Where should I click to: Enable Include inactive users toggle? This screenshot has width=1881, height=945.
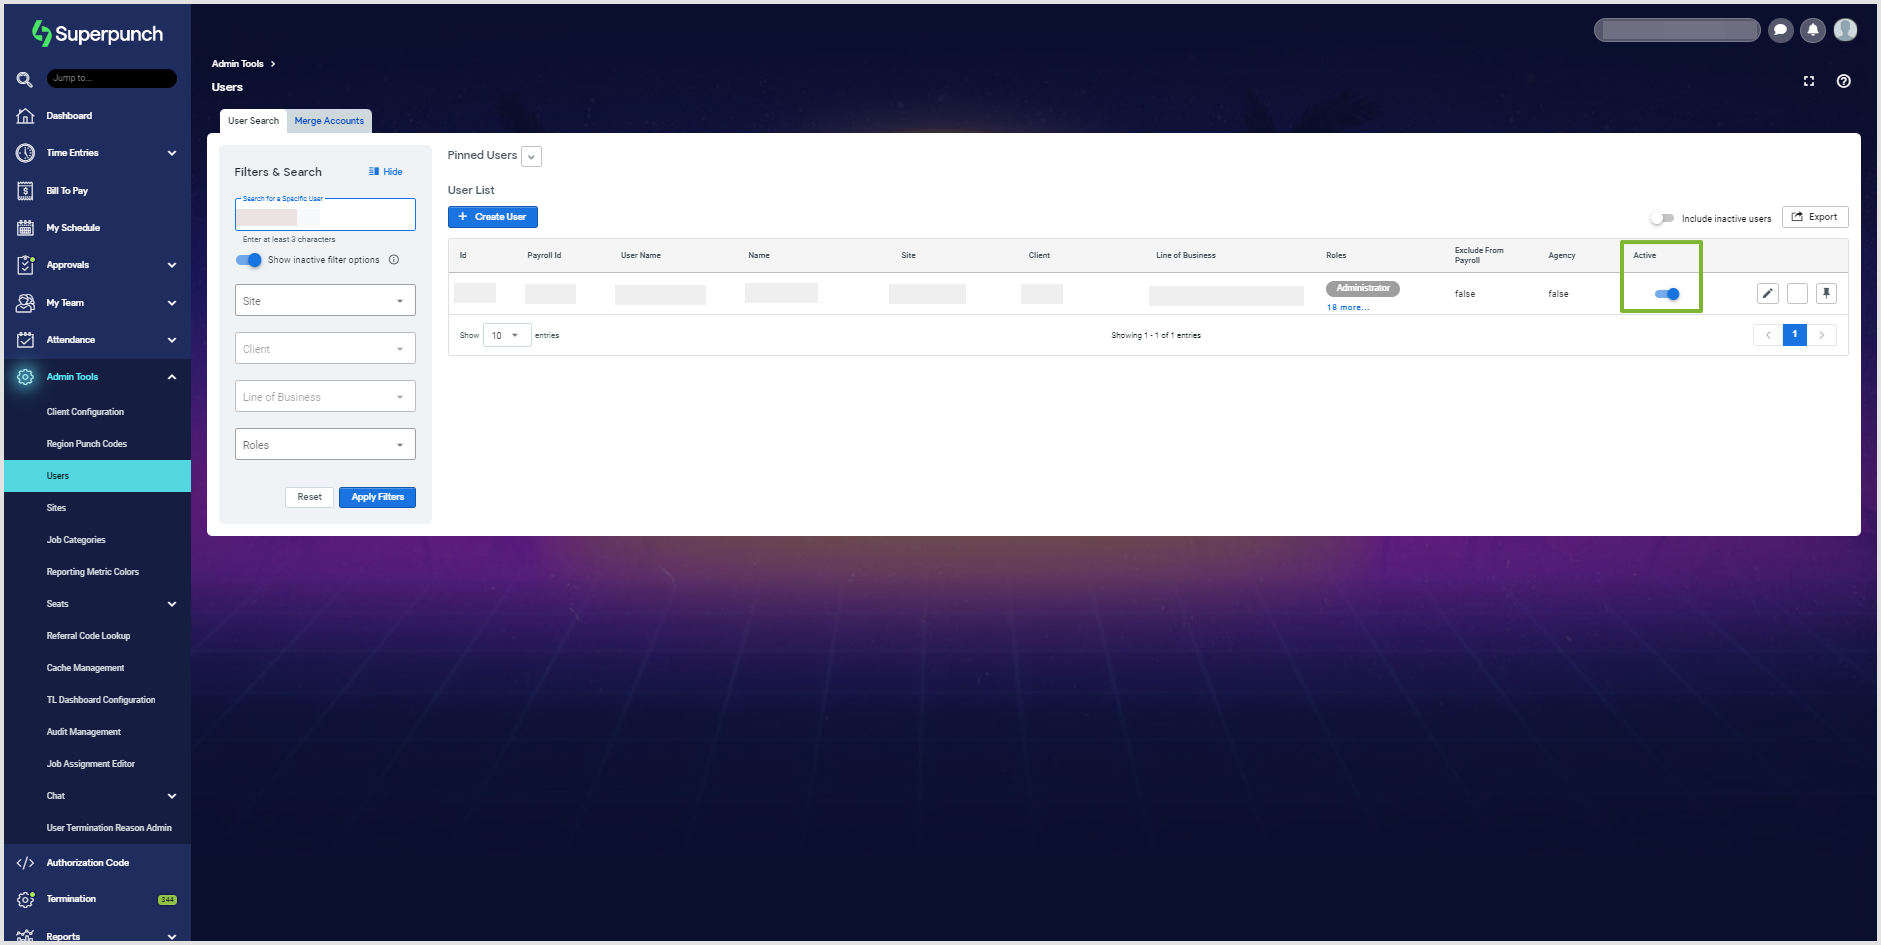click(1661, 218)
